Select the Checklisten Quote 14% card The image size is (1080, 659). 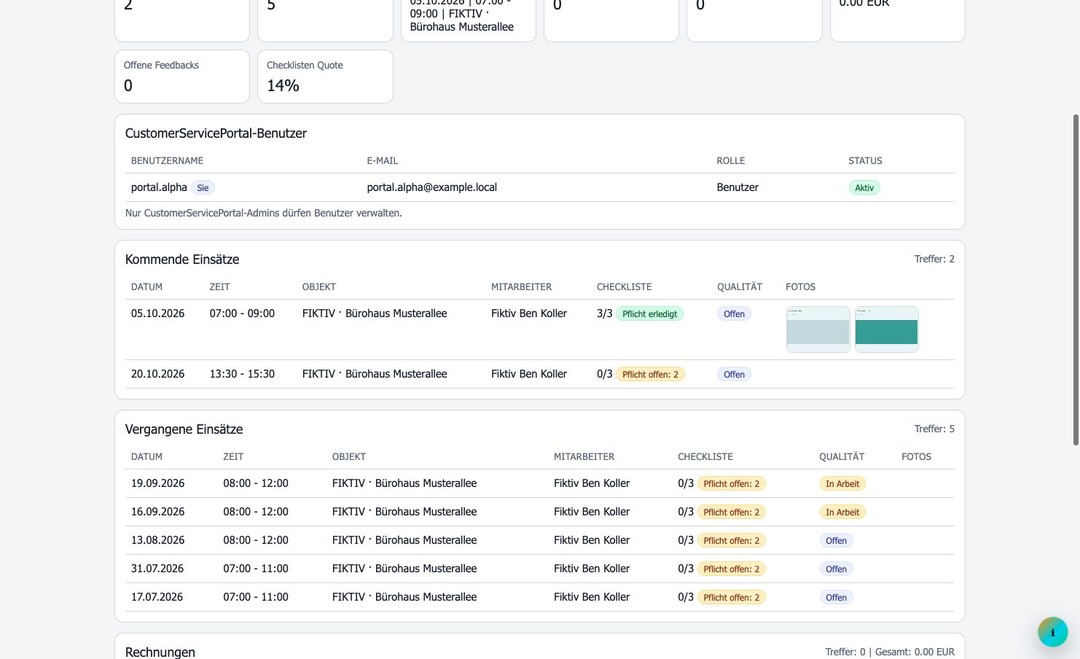325,76
